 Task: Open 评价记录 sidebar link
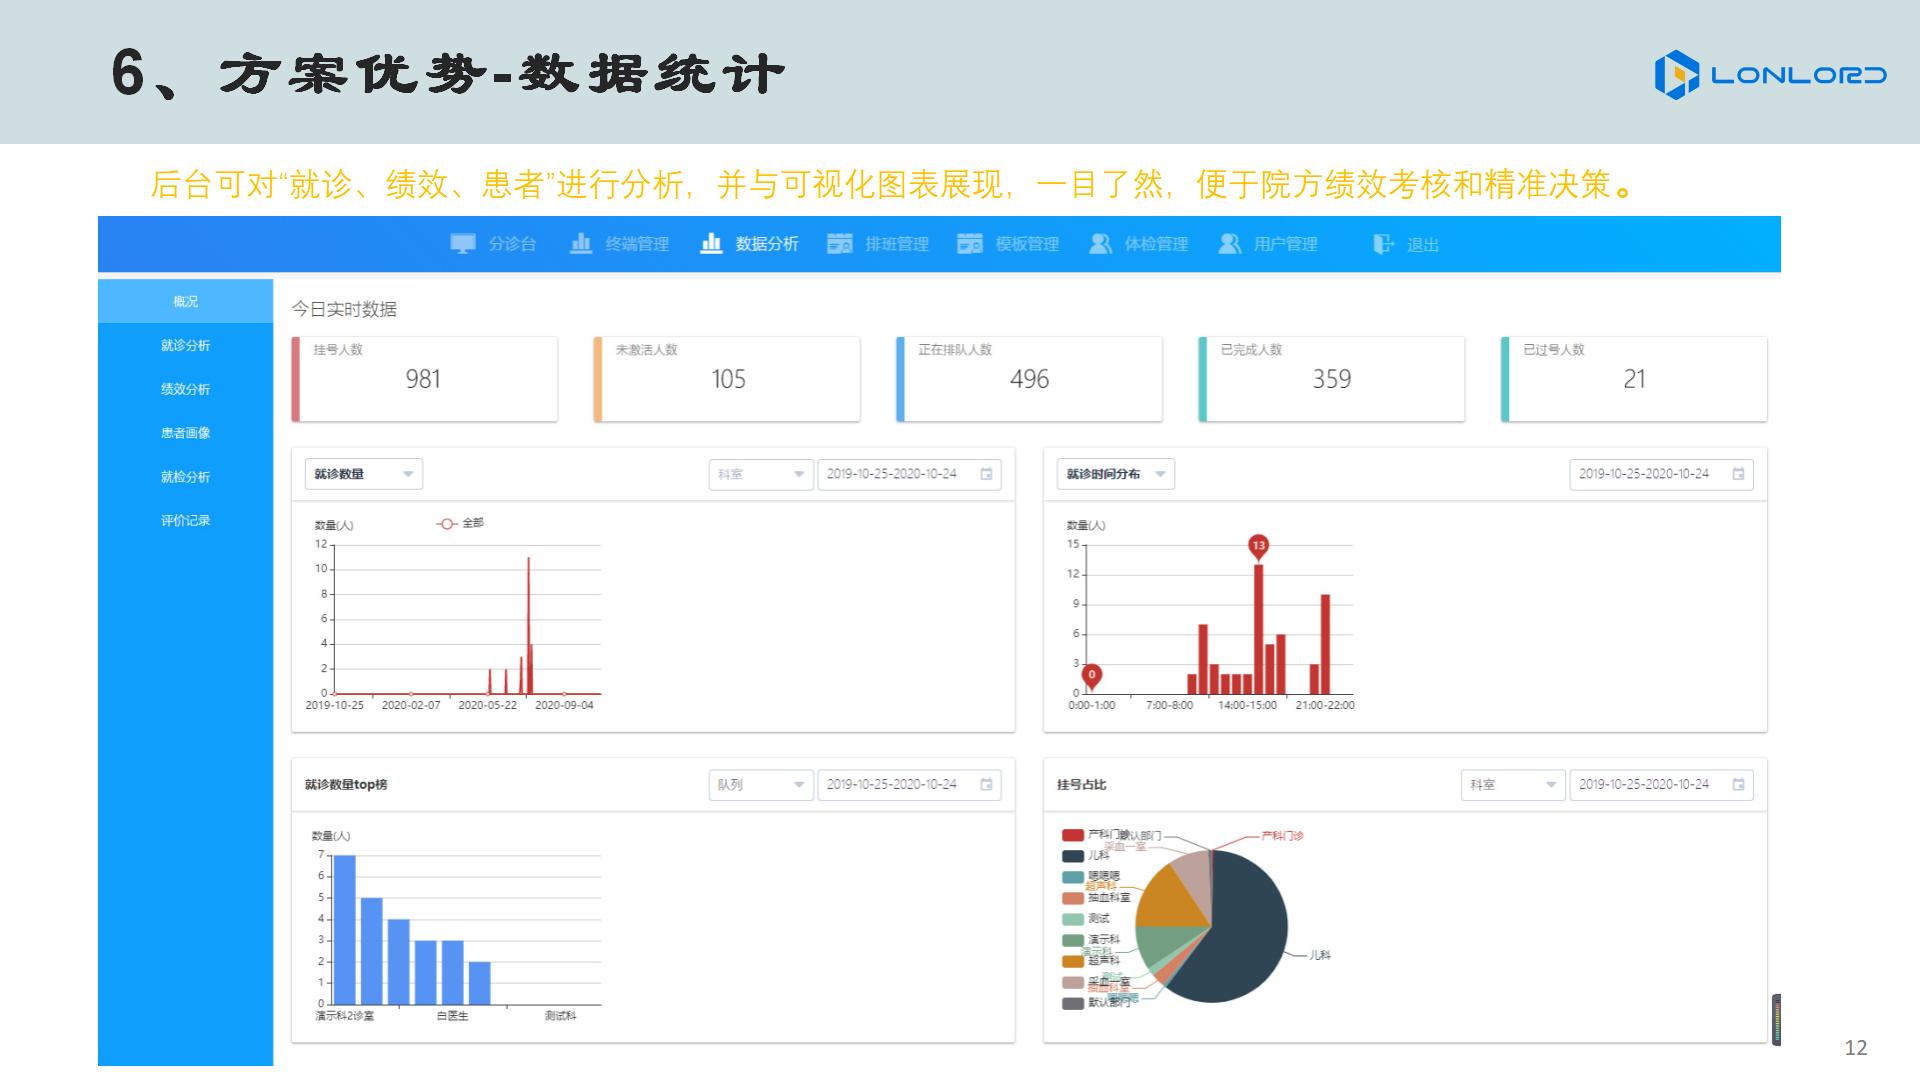tap(185, 520)
